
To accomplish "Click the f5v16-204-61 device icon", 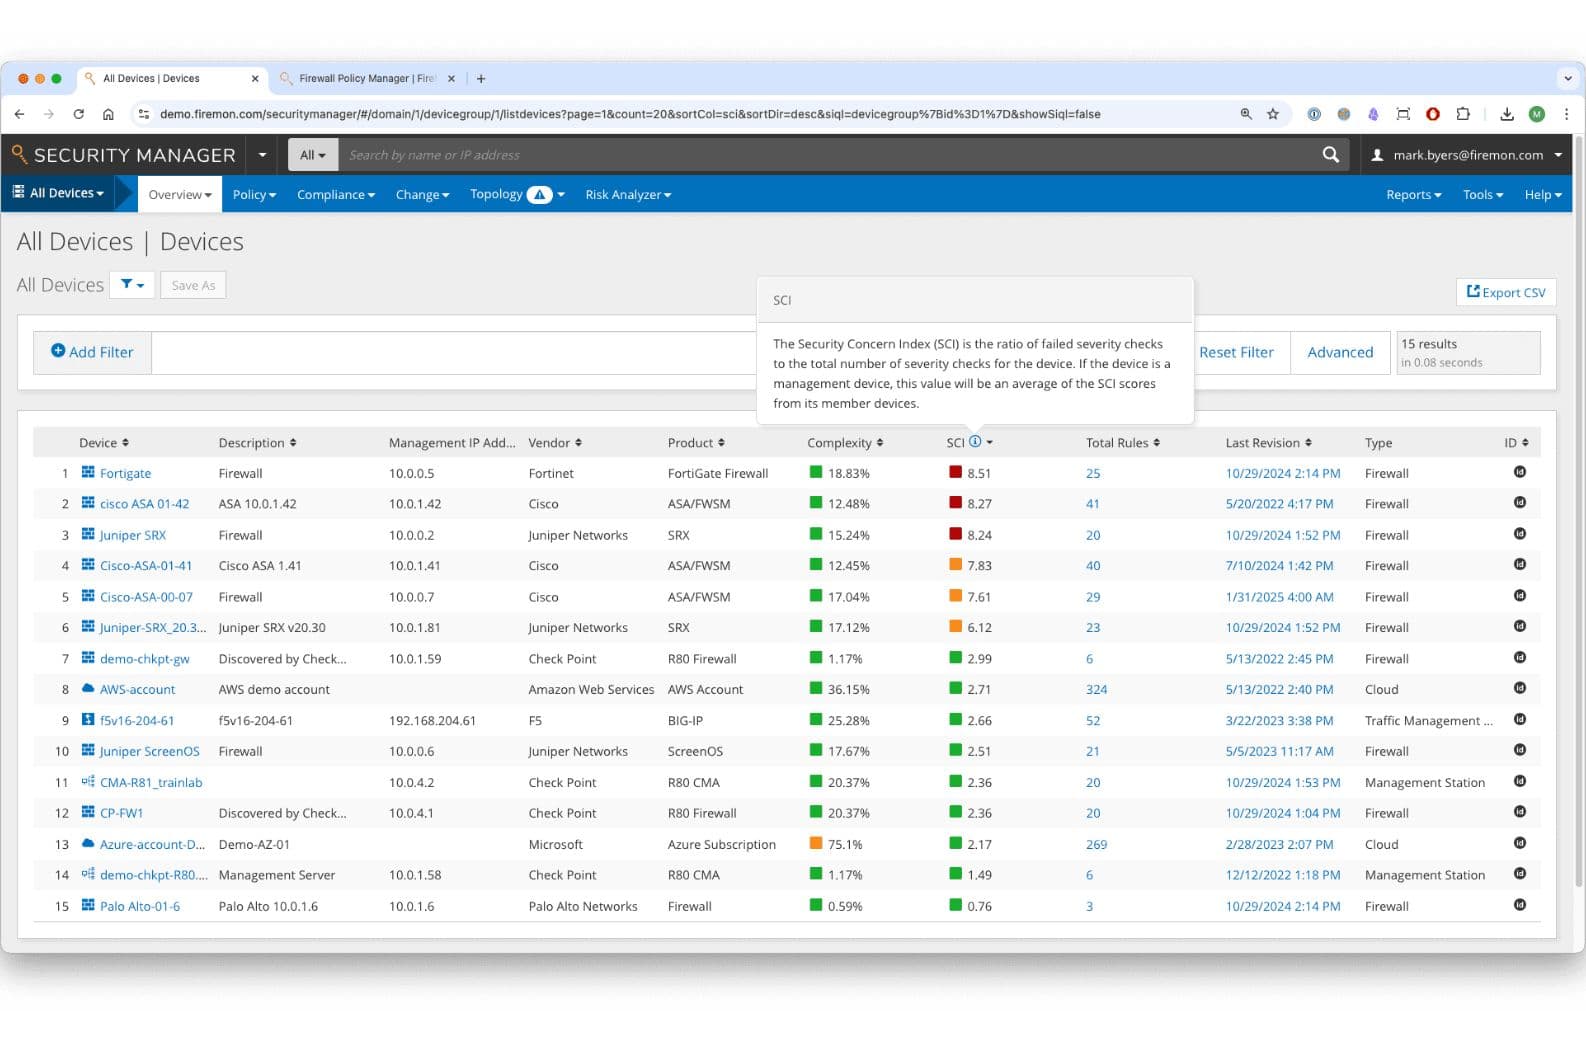I will tap(88, 720).
